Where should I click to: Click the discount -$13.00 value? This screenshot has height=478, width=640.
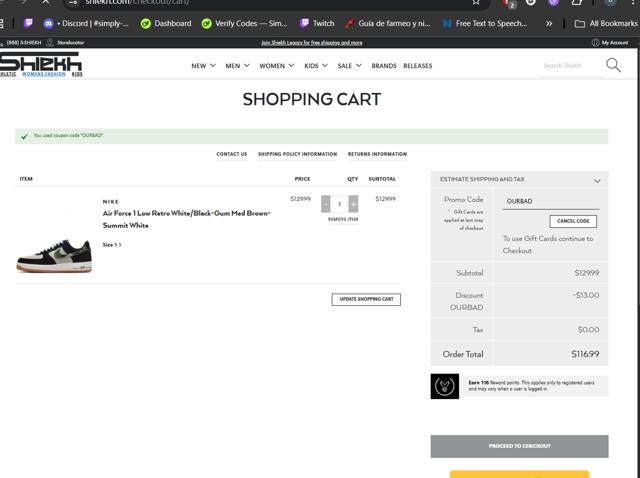tap(586, 295)
